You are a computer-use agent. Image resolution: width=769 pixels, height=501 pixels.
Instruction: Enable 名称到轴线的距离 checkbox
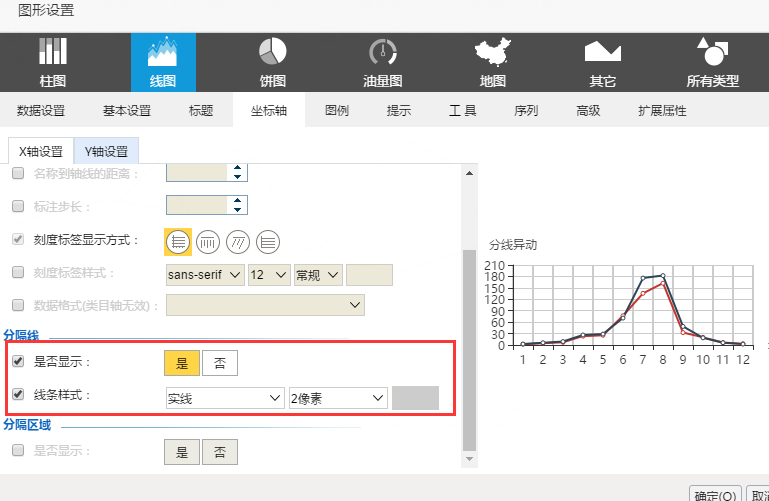click(18, 173)
